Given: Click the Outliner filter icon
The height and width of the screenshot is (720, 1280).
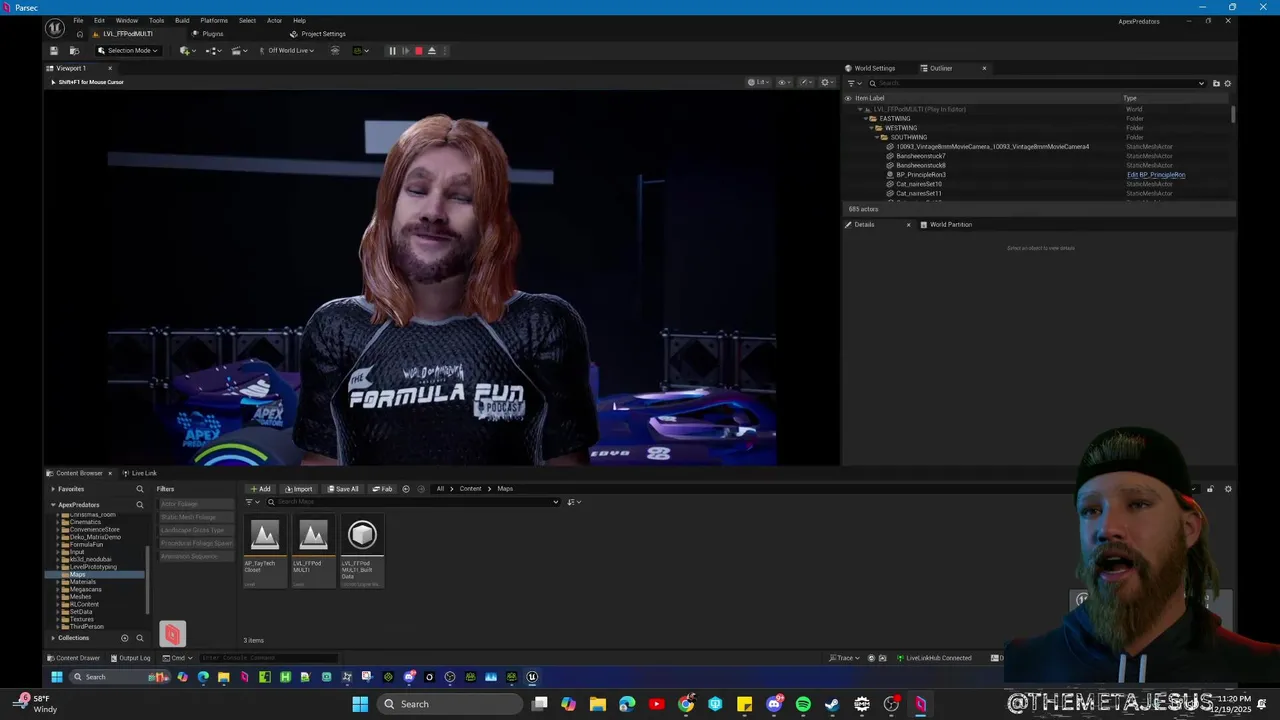Looking at the screenshot, I should (852, 83).
